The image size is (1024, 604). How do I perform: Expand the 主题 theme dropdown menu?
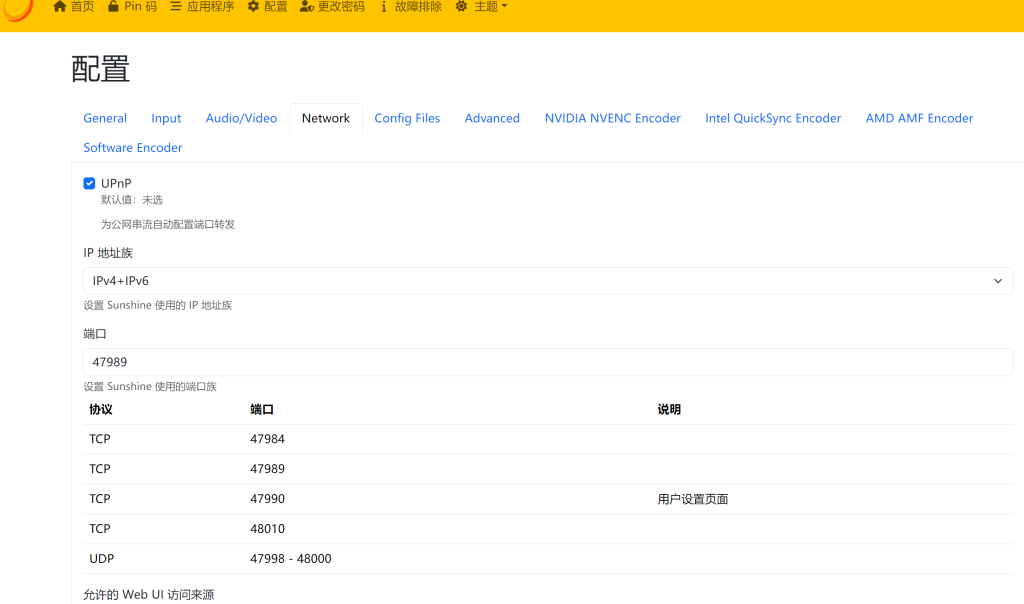[491, 7]
